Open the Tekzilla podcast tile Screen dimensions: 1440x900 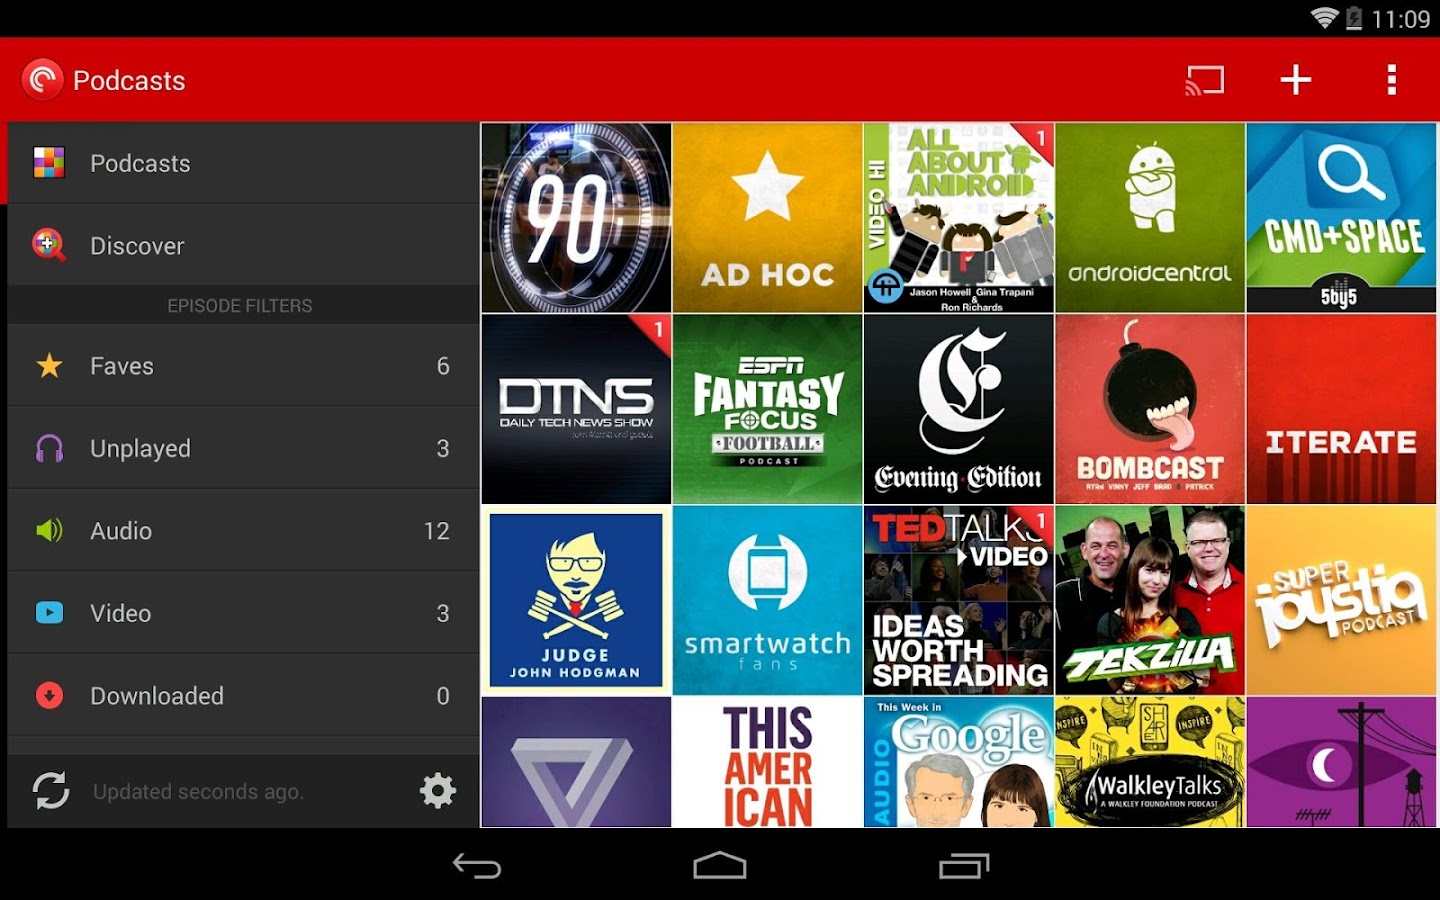(1150, 600)
